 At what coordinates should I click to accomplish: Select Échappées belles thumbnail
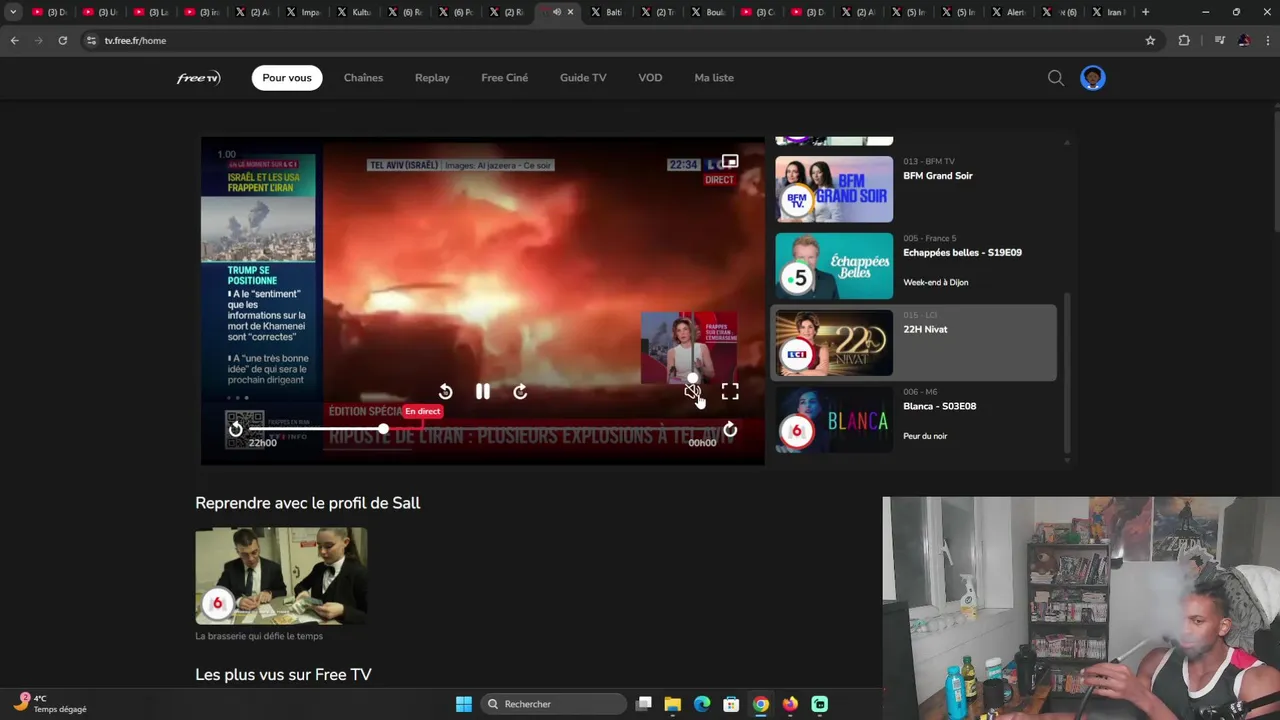[834, 266]
